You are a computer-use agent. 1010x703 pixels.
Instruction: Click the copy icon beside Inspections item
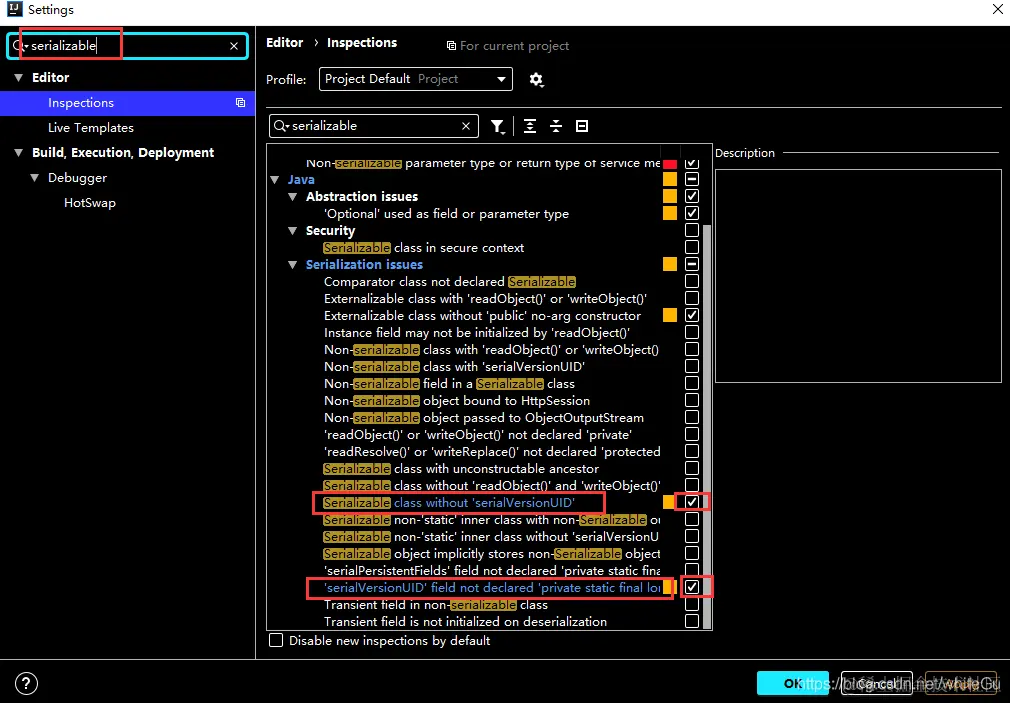coord(240,102)
